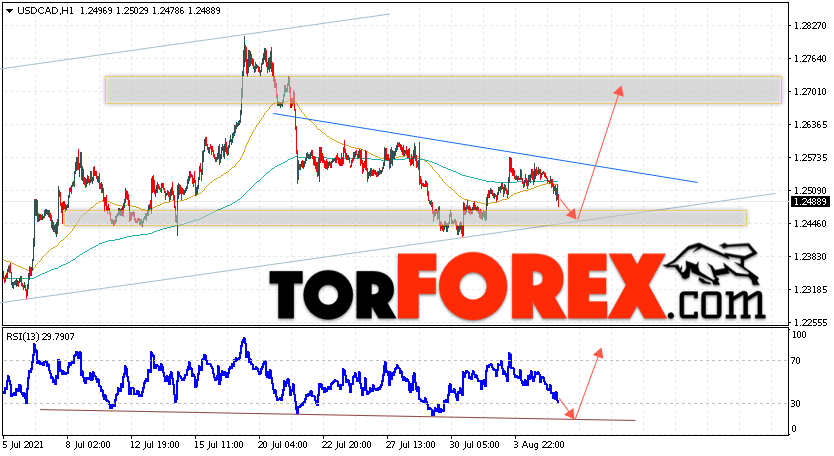Select the 30 Jul 05:00 time label

474,444
